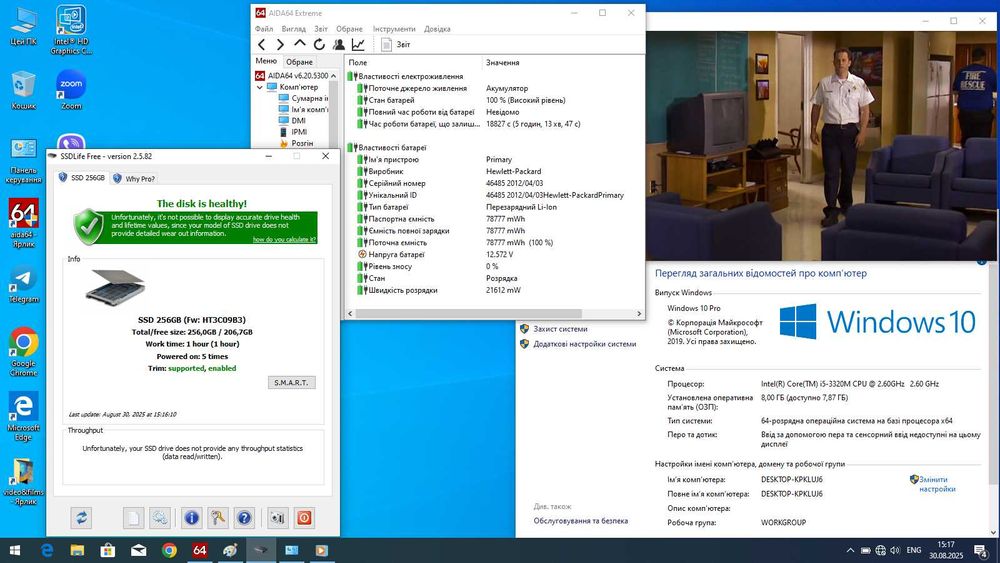Open Довідка menu in AIDA64

click(x=437, y=29)
